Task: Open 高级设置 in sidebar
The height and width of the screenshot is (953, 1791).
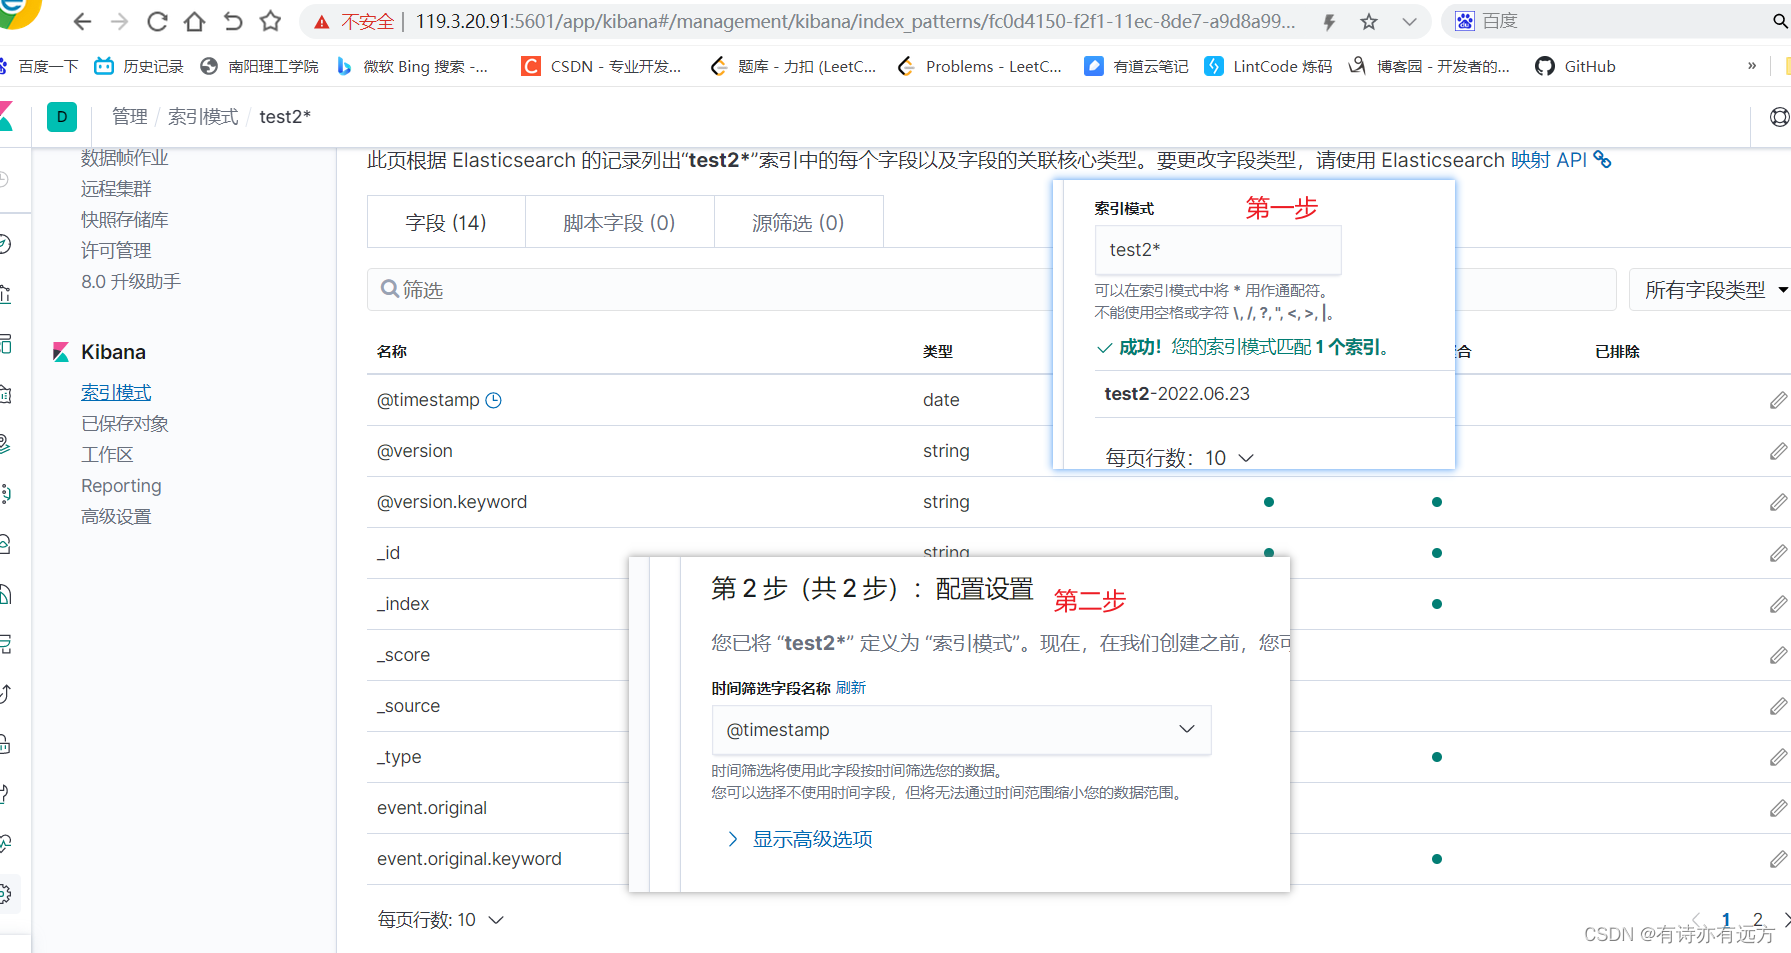Action: point(116,517)
